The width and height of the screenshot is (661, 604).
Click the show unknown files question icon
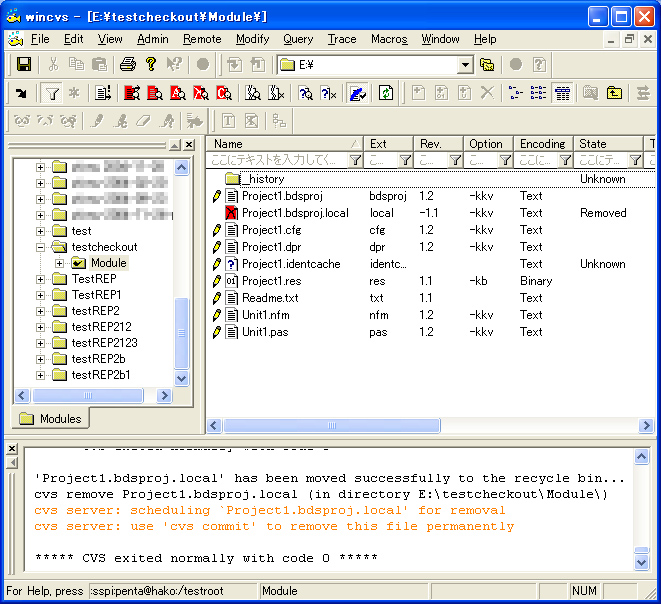(x=305, y=93)
